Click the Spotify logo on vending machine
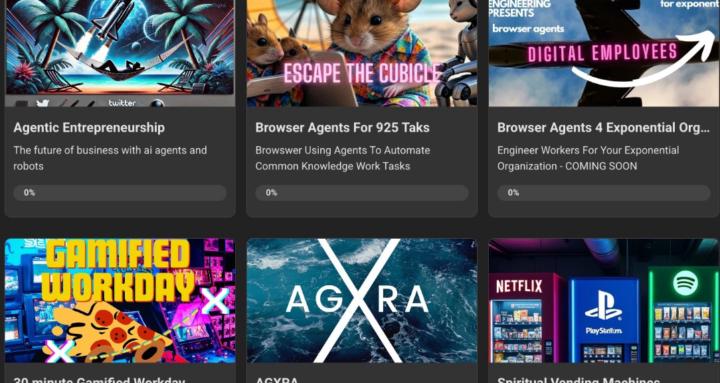The image size is (720, 383). (685, 283)
